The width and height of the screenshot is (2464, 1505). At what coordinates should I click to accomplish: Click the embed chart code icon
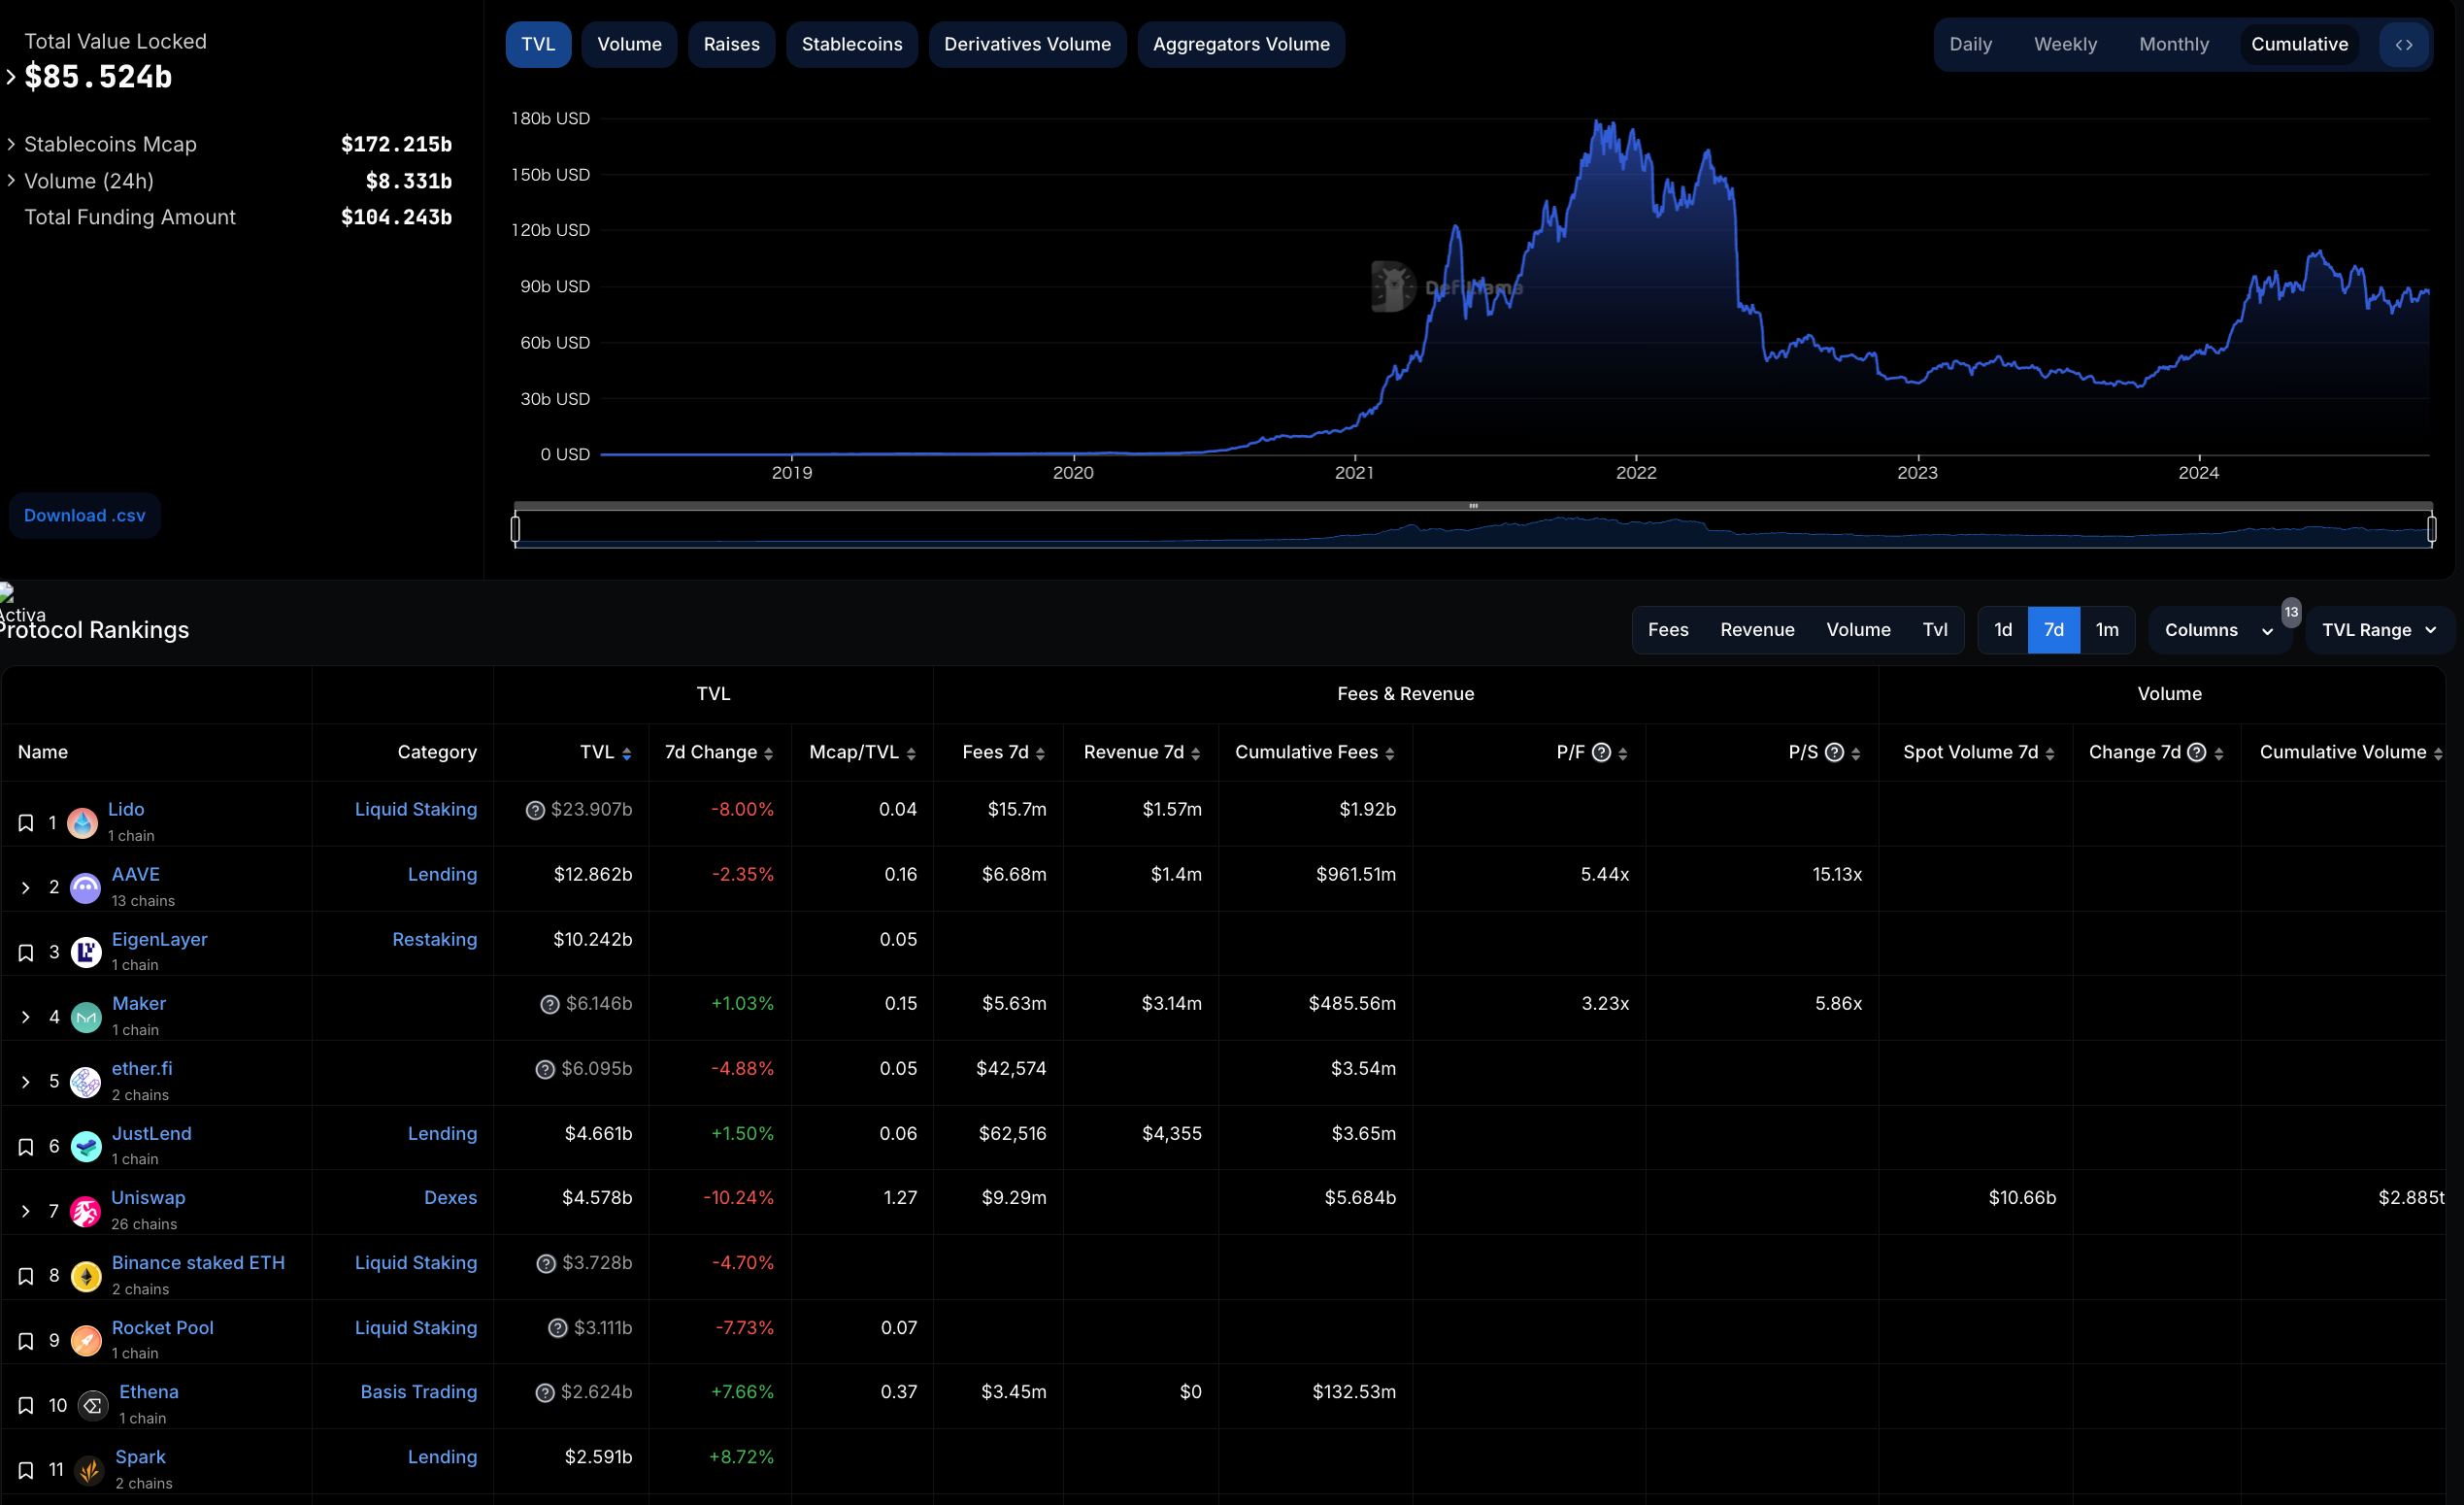pyautogui.click(x=2403, y=45)
